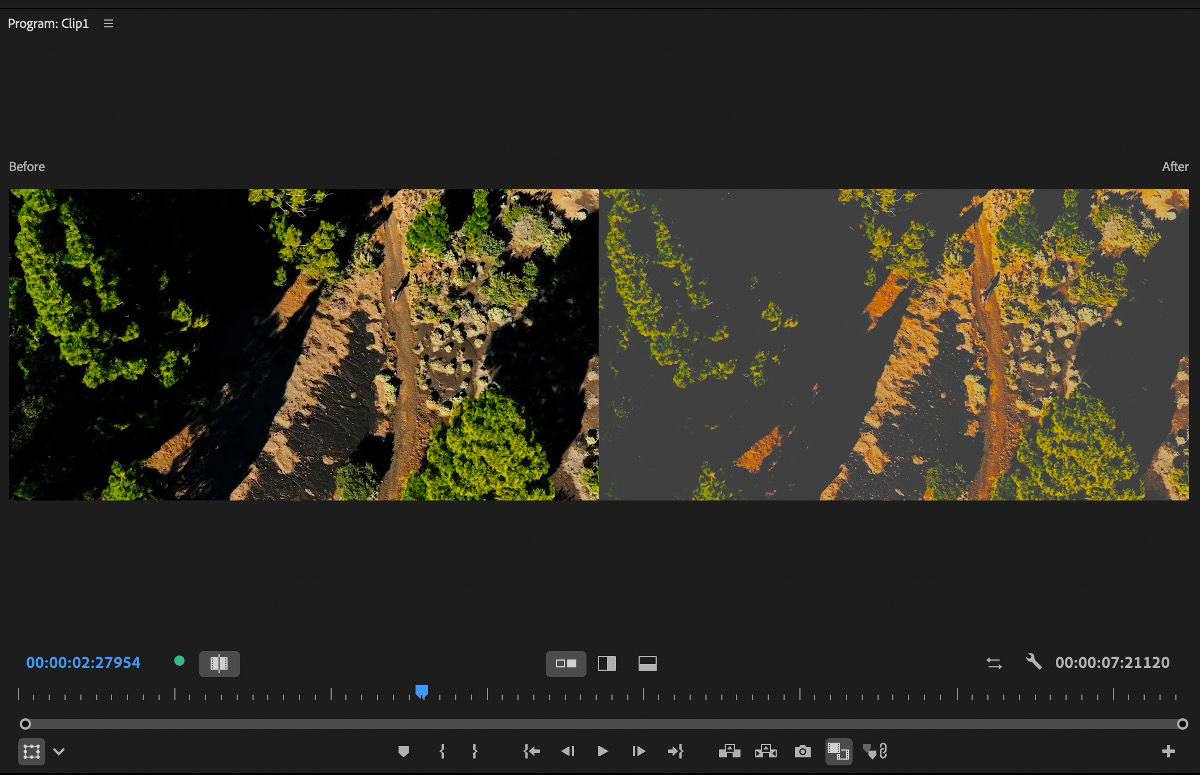Image resolution: width=1200 pixels, height=775 pixels.
Task: Click the swap sides arrows icon
Action: (993, 662)
